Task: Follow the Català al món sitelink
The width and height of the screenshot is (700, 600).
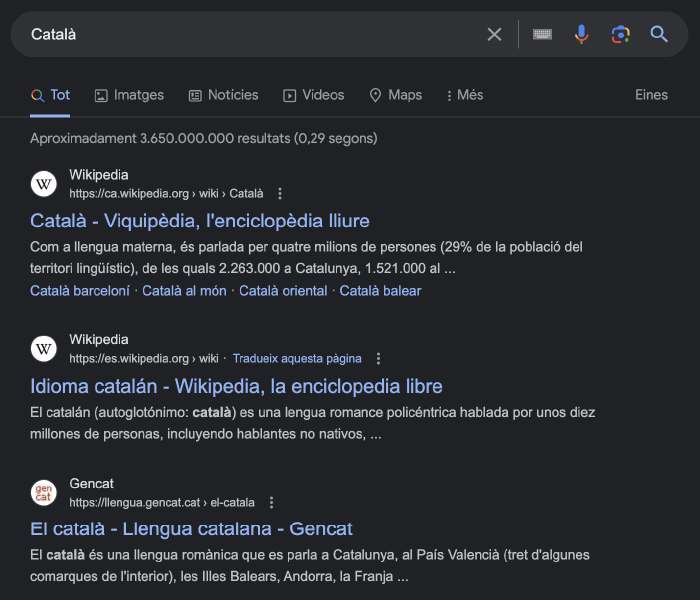Action: tap(184, 291)
